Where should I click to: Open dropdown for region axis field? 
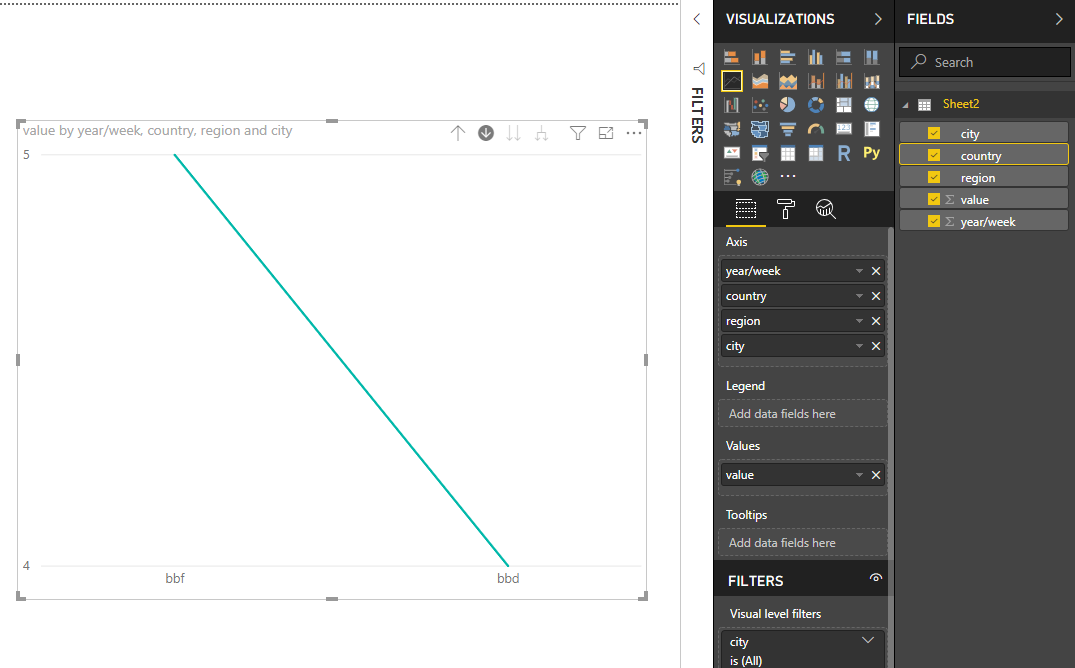(x=859, y=321)
